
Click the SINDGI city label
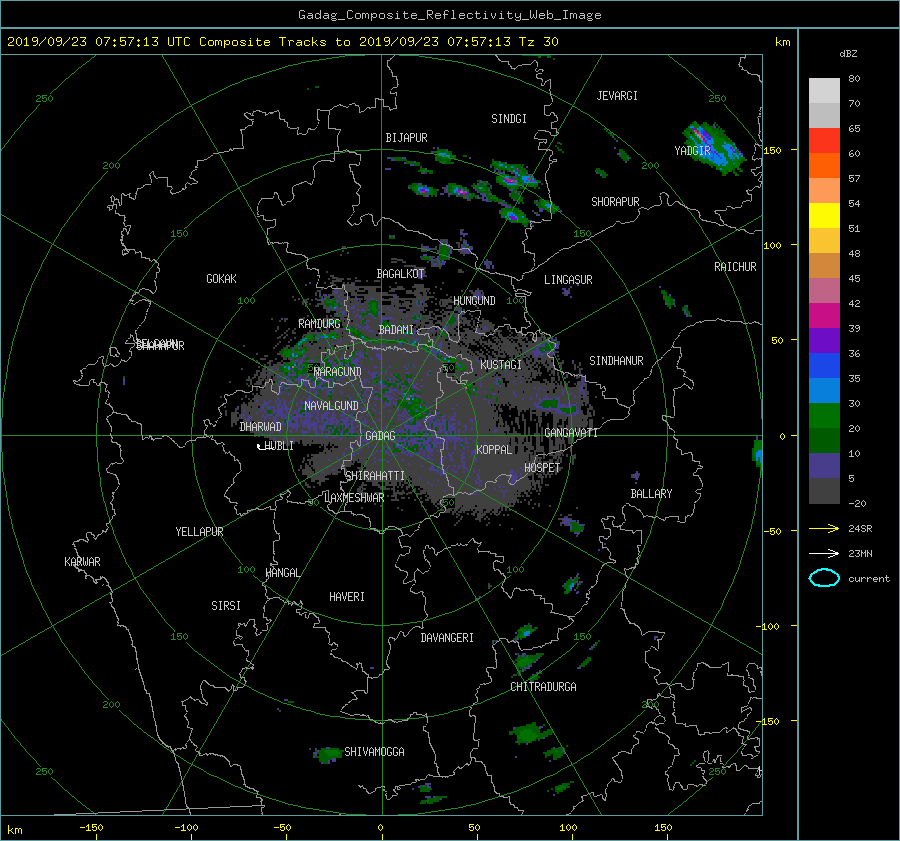pos(509,119)
